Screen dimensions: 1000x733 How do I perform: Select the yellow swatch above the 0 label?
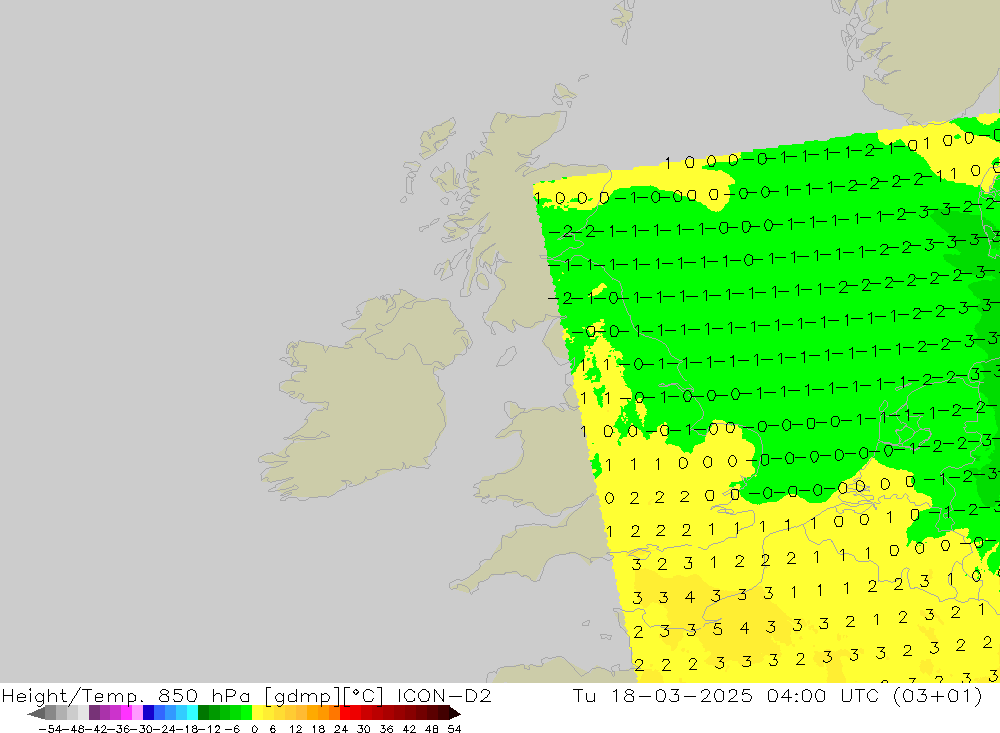[x=258, y=713]
